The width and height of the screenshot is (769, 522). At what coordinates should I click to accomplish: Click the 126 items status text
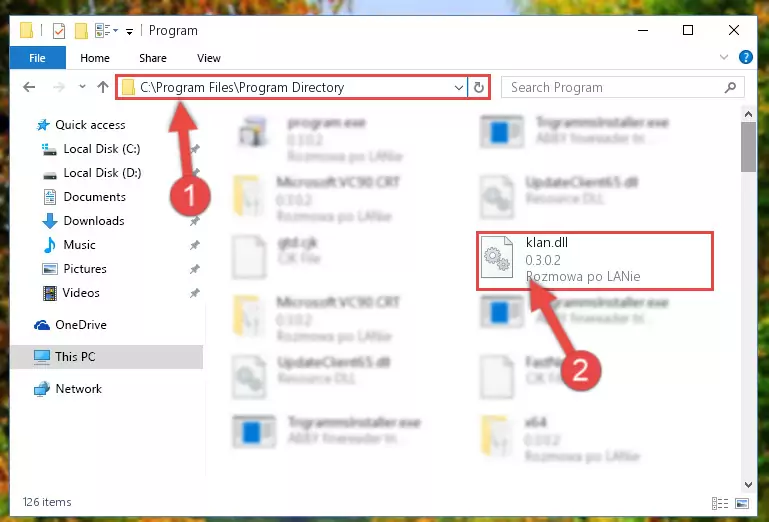[47, 502]
